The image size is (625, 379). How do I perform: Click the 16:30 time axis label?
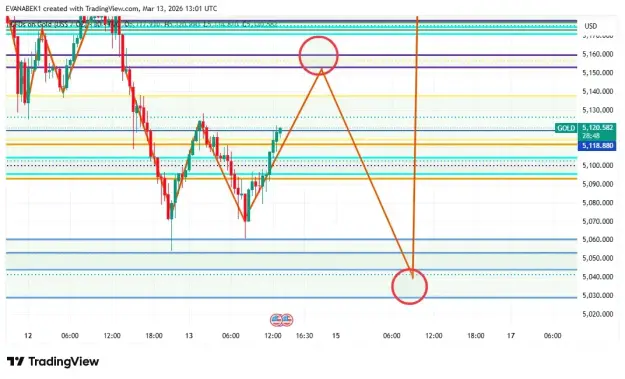pyautogui.click(x=304, y=336)
